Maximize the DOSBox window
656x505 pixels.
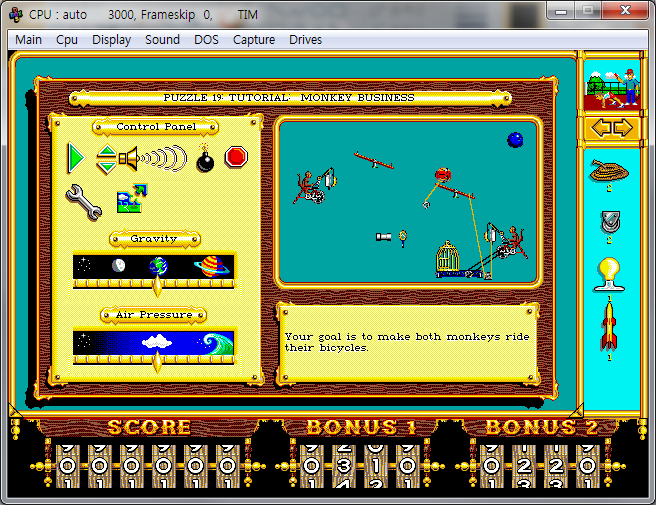pos(588,10)
